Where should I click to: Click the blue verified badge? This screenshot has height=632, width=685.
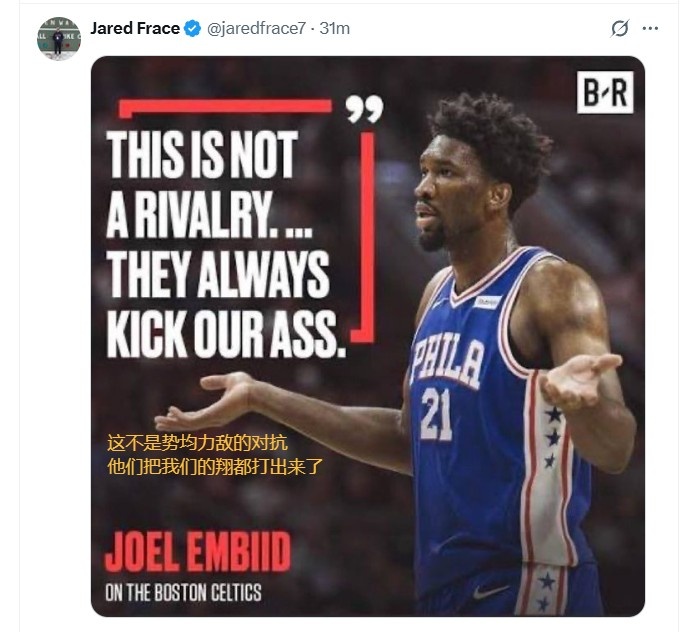pyautogui.click(x=189, y=29)
